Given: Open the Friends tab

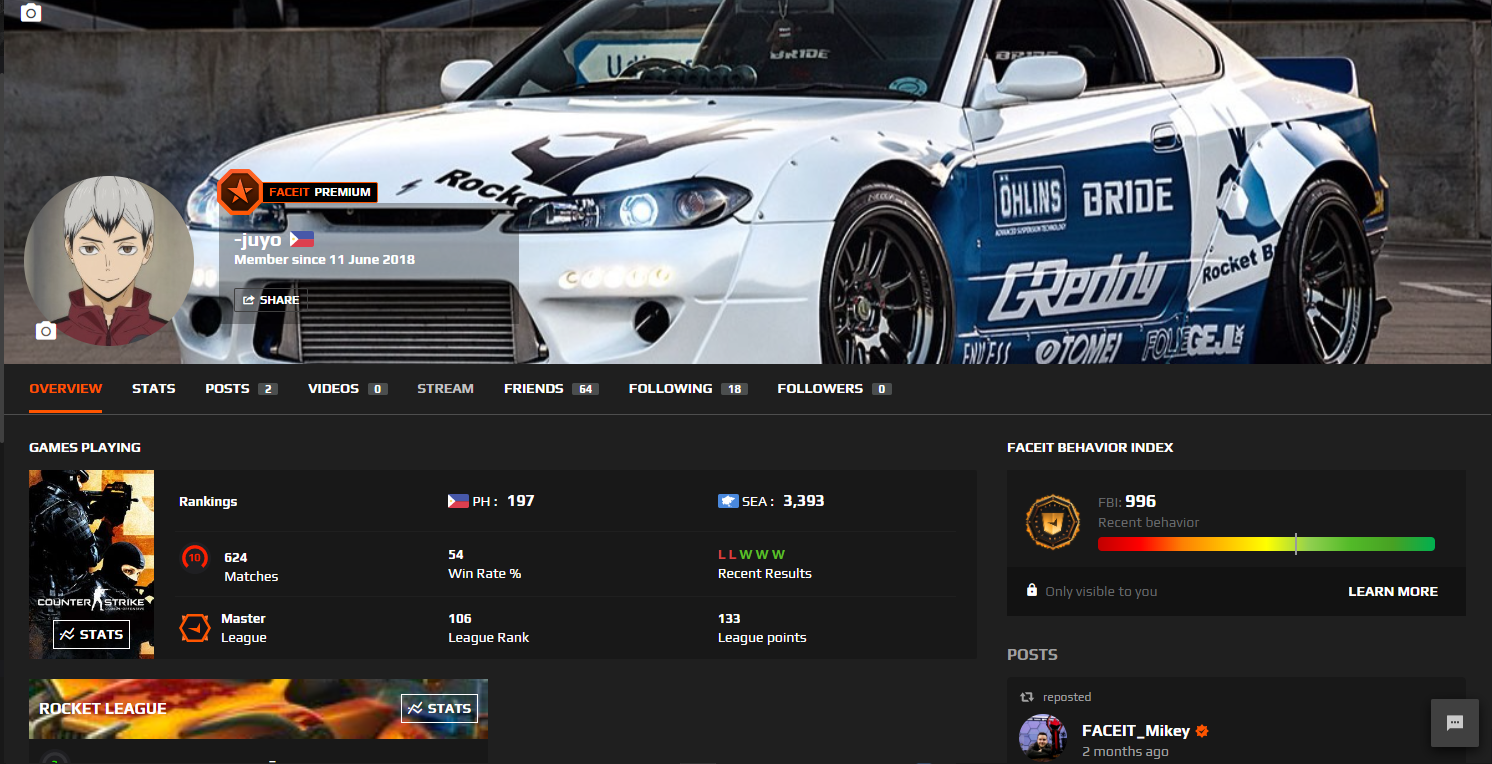Looking at the screenshot, I should [551, 389].
